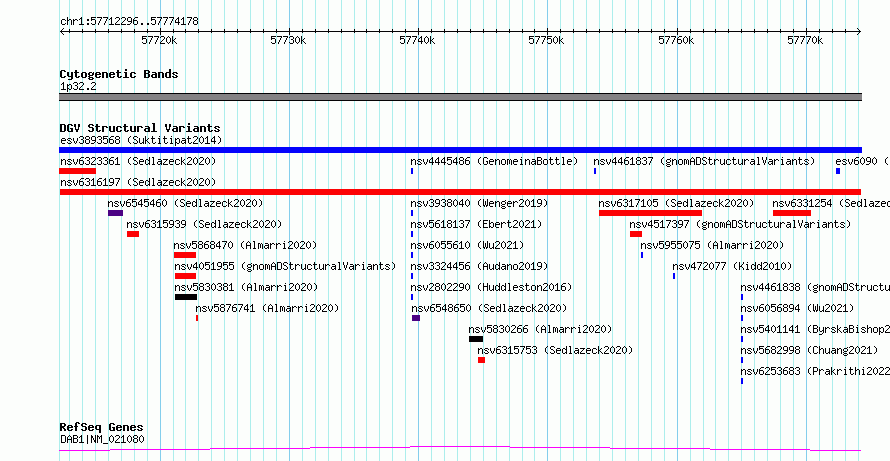Image resolution: width=890 pixels, height=461 pixels.
Task: Open the nsv5682998 (Chuang2021) label
Action: coord(809,350)
